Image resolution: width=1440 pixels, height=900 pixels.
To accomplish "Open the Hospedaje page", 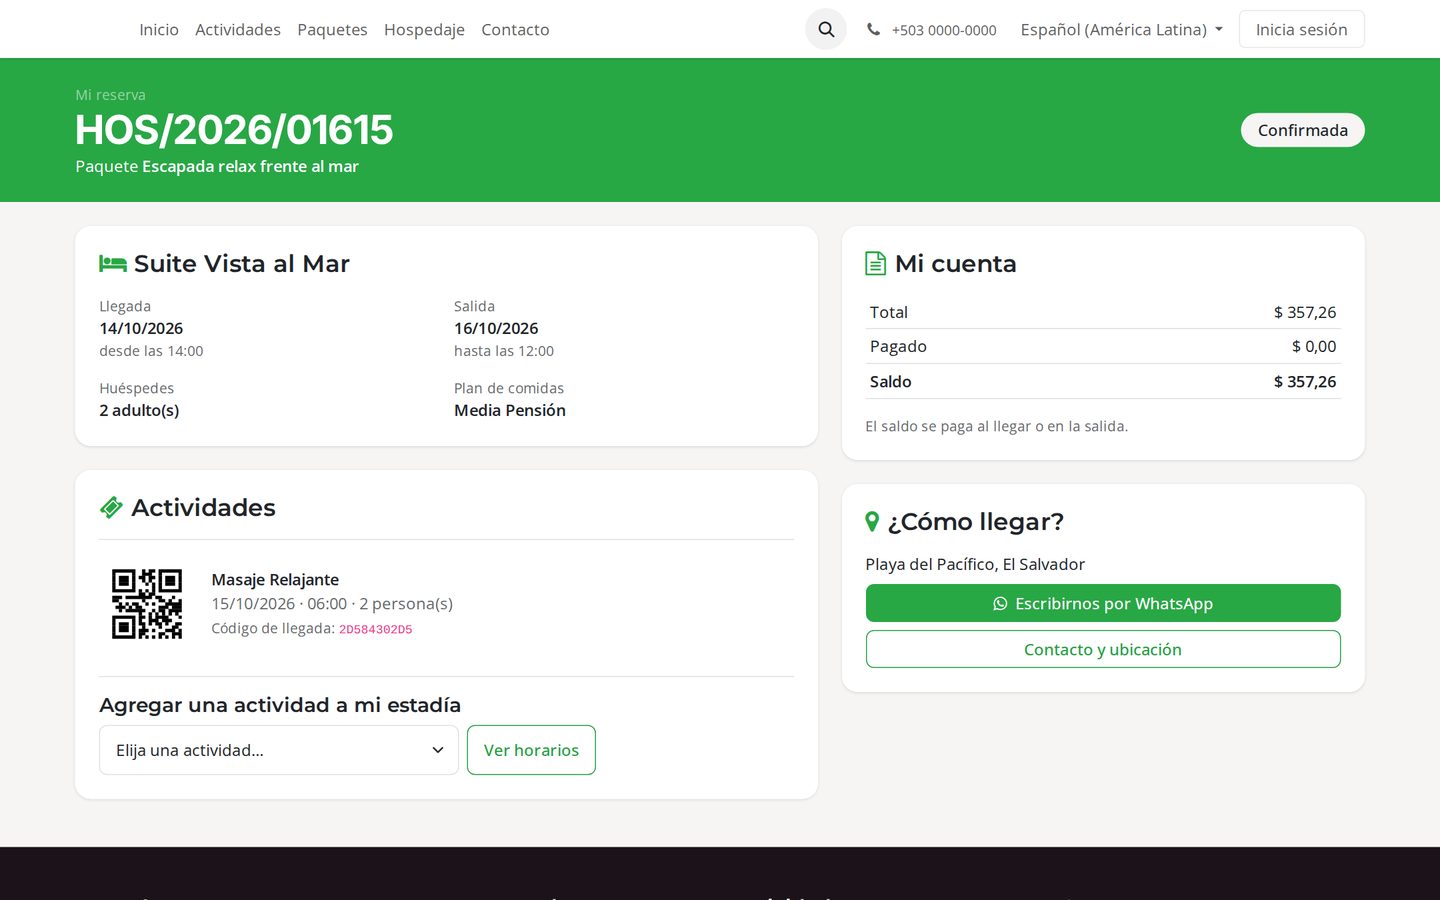I will [x=424, y=30].
